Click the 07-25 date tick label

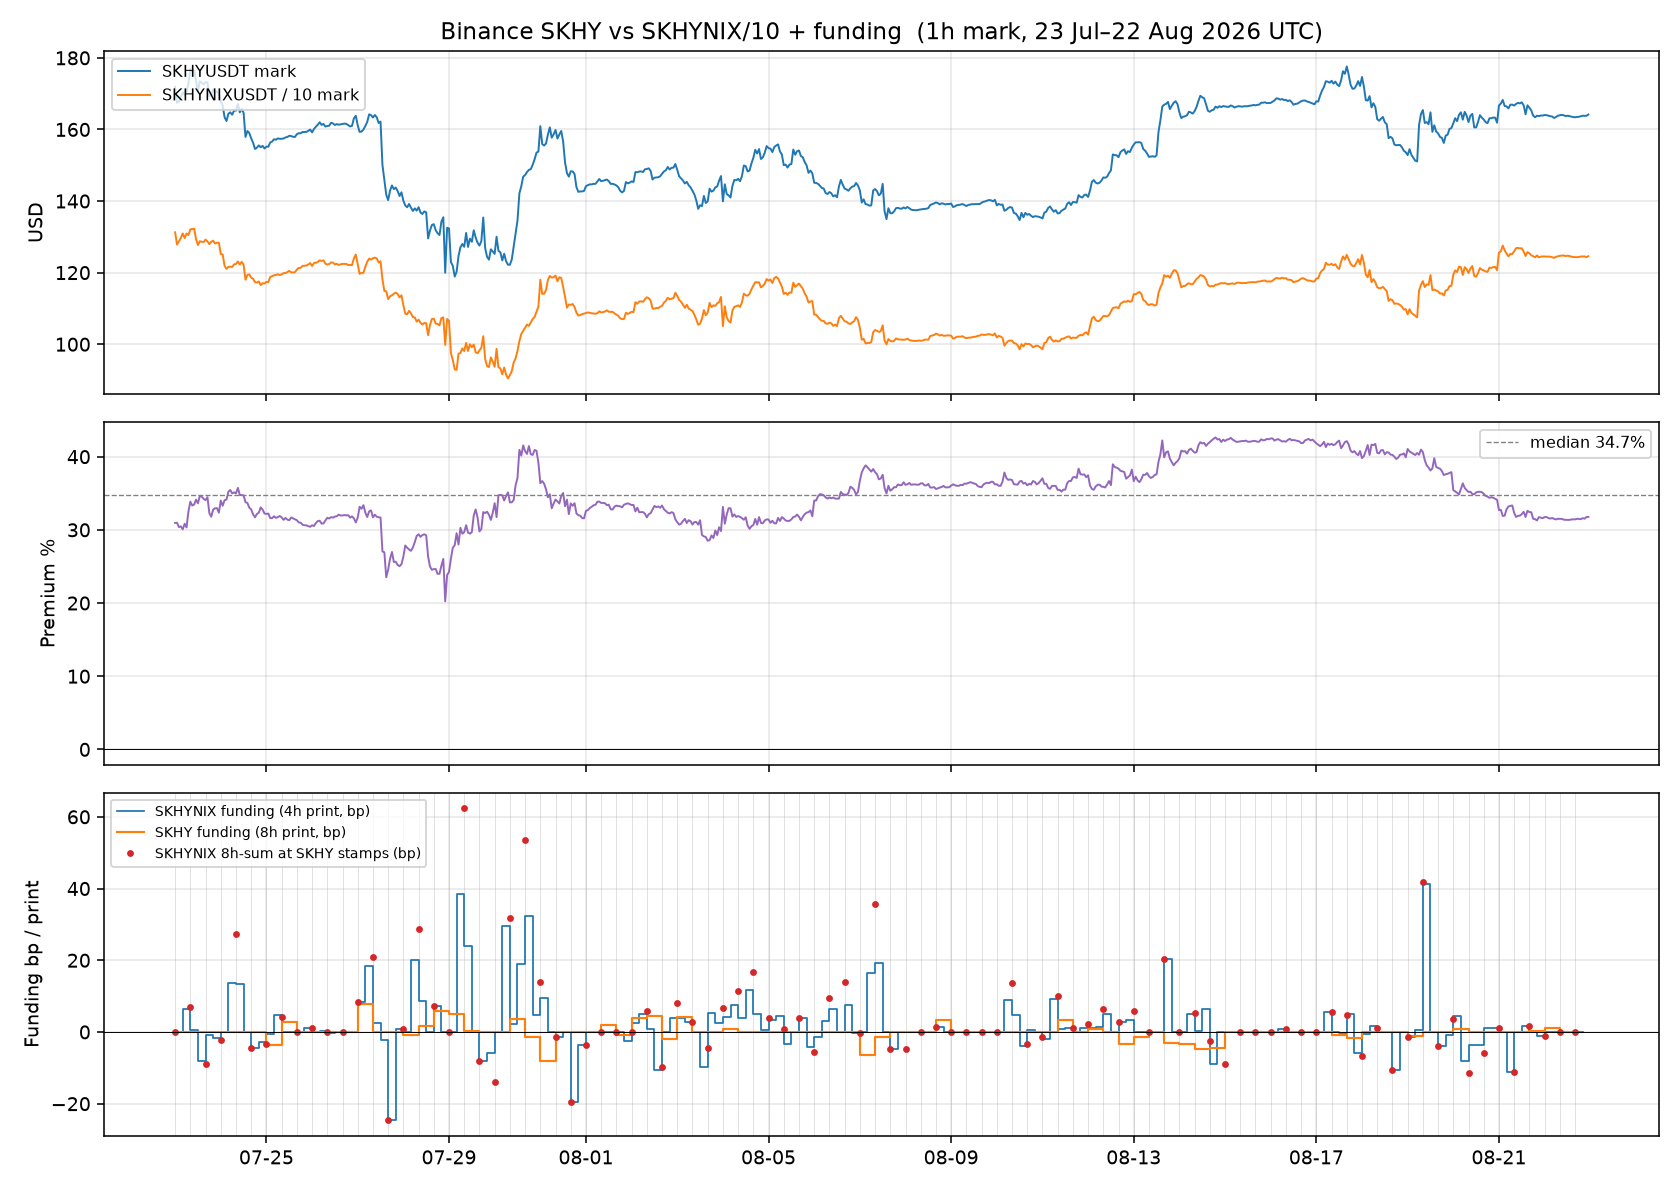click(266, 1158)
